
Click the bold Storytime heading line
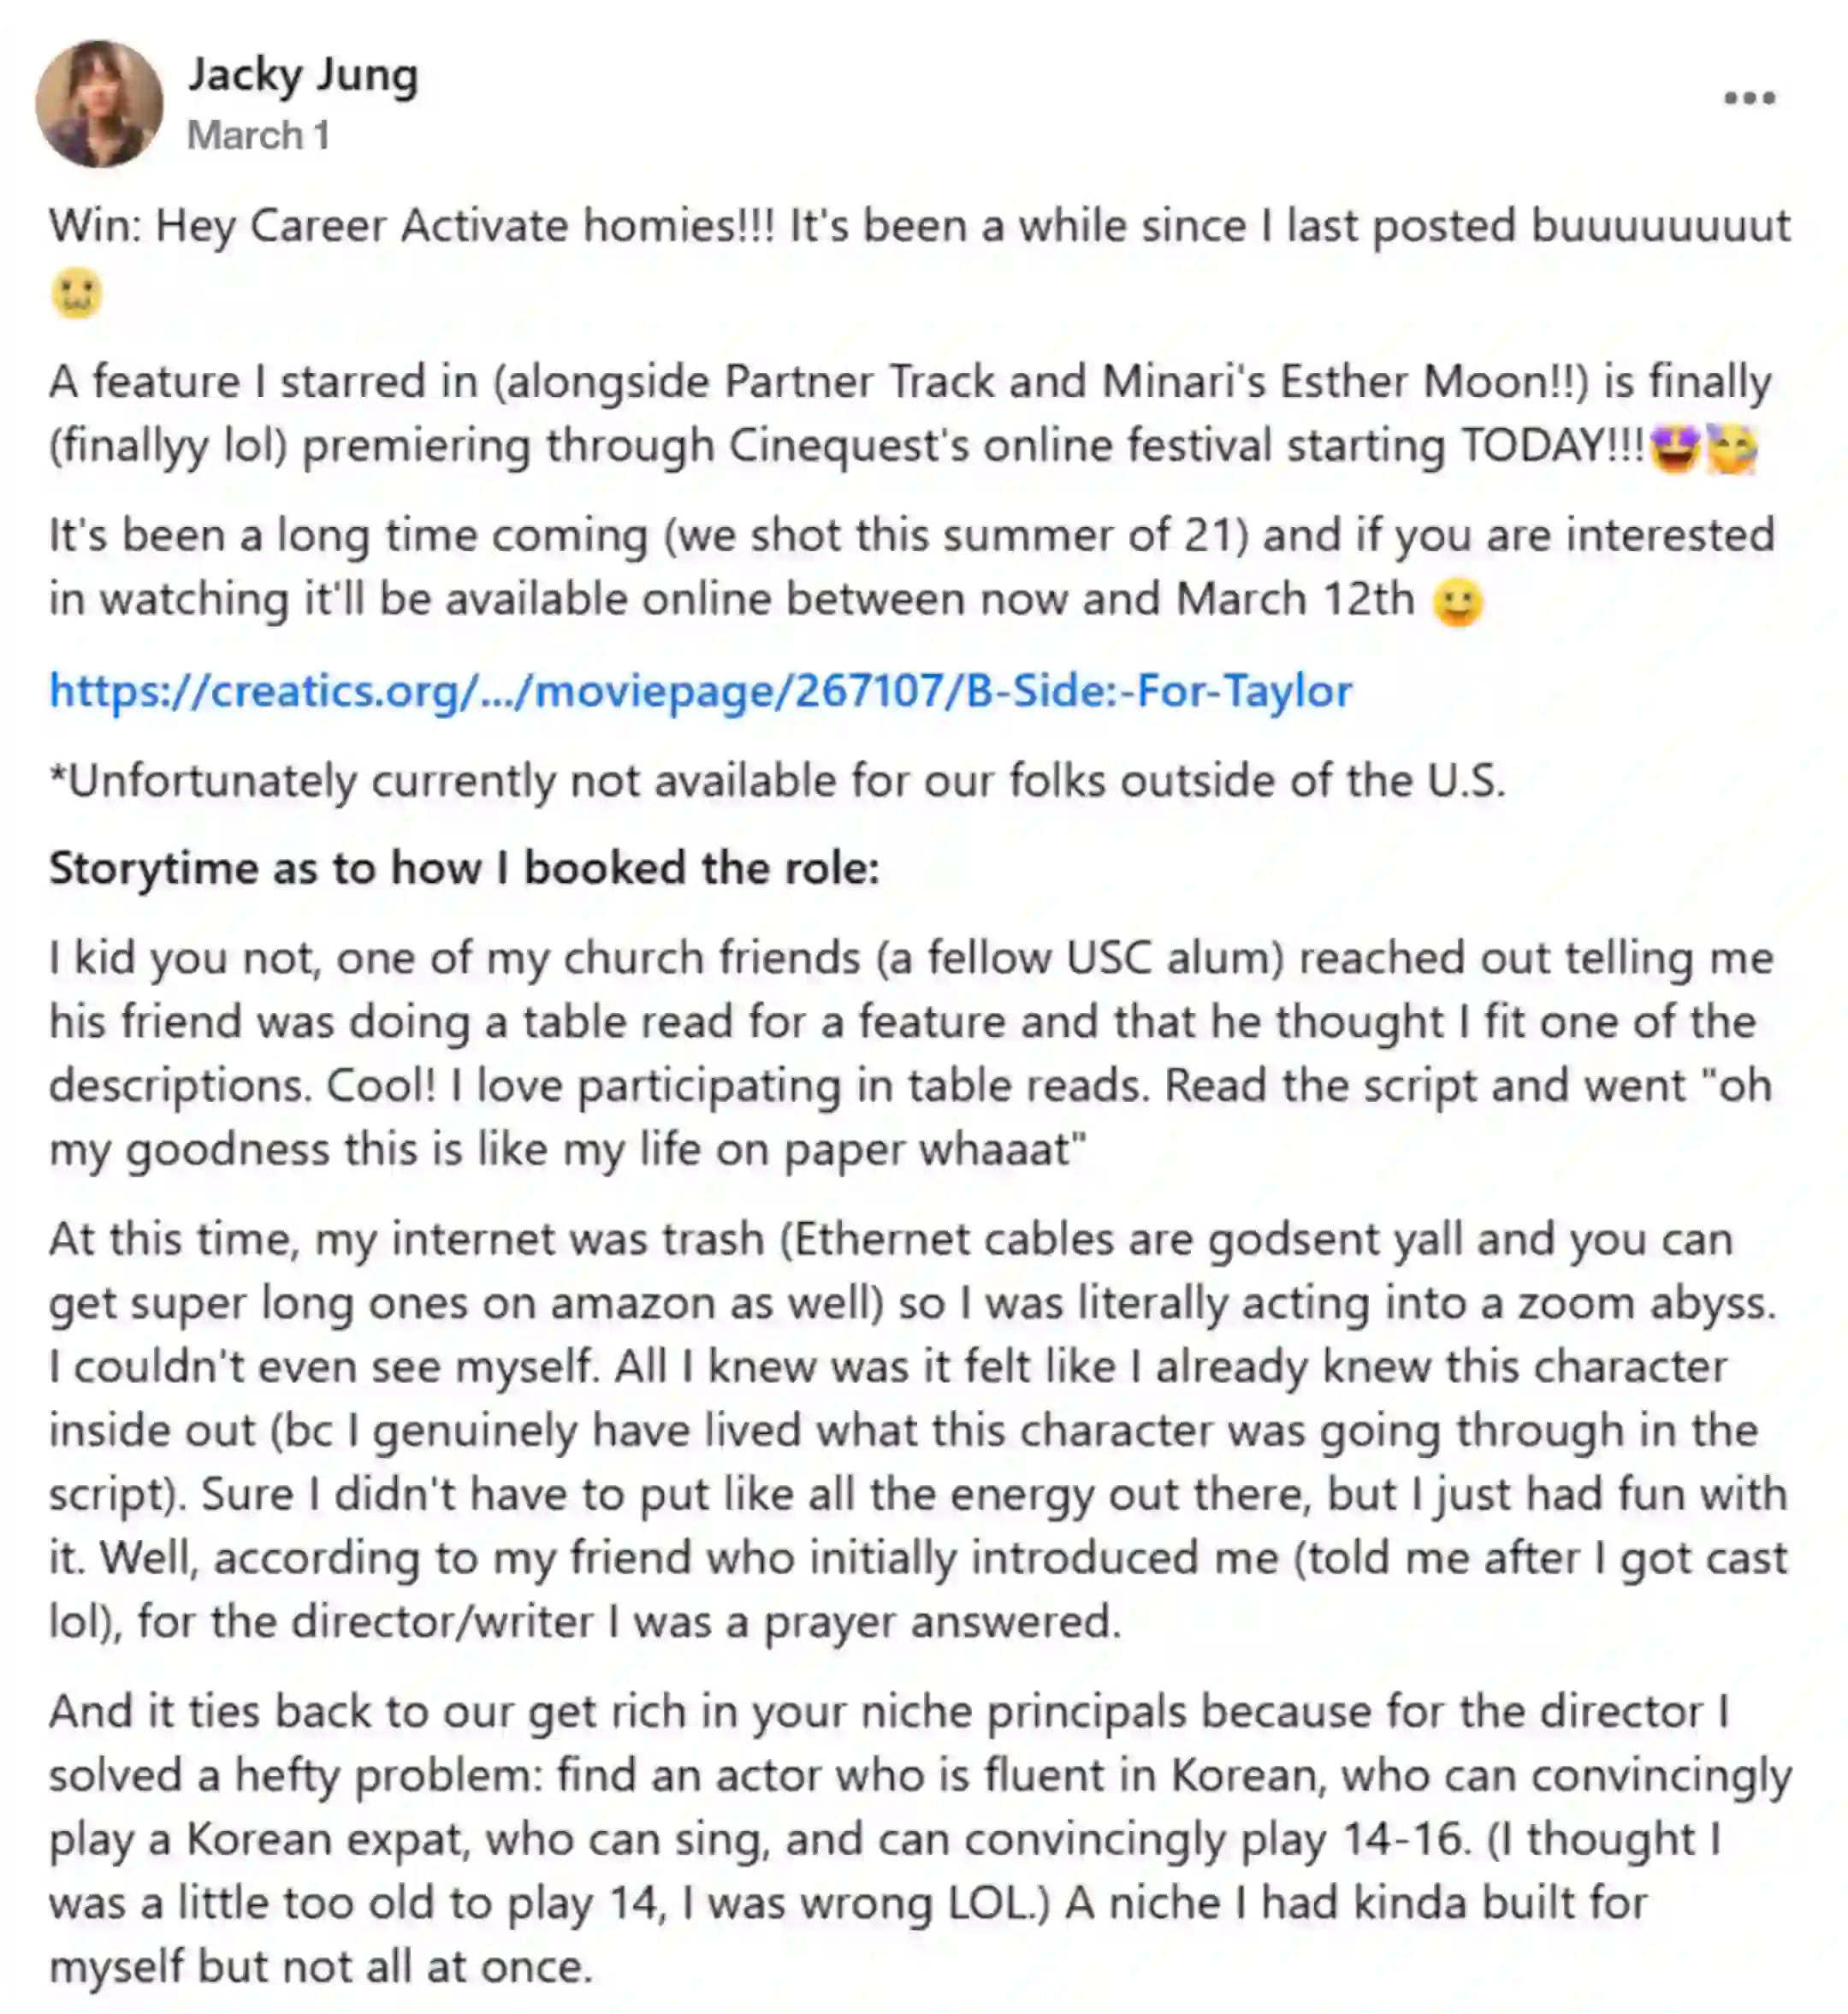pyautogui.click(x=464, y=868)
